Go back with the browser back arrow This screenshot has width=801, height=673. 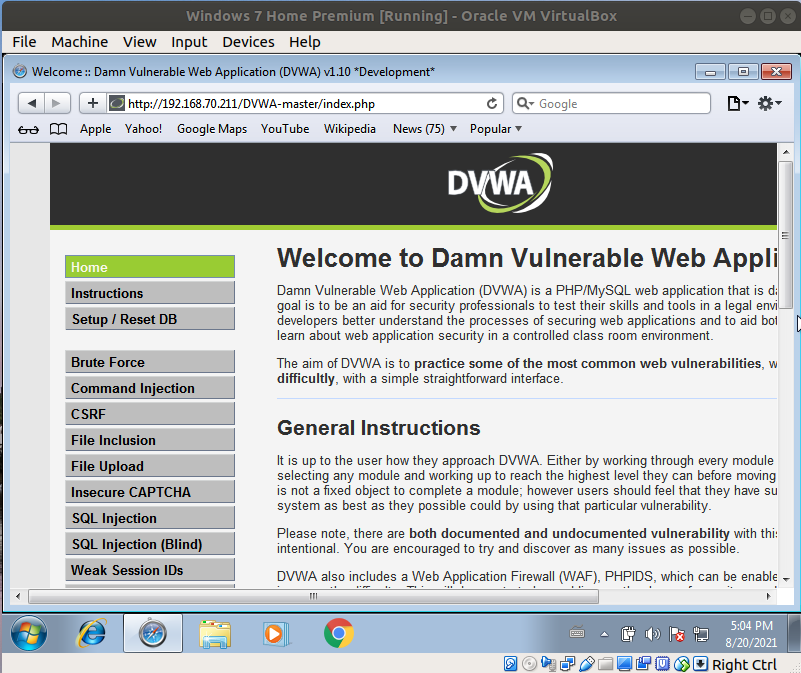tap(32, 104)
